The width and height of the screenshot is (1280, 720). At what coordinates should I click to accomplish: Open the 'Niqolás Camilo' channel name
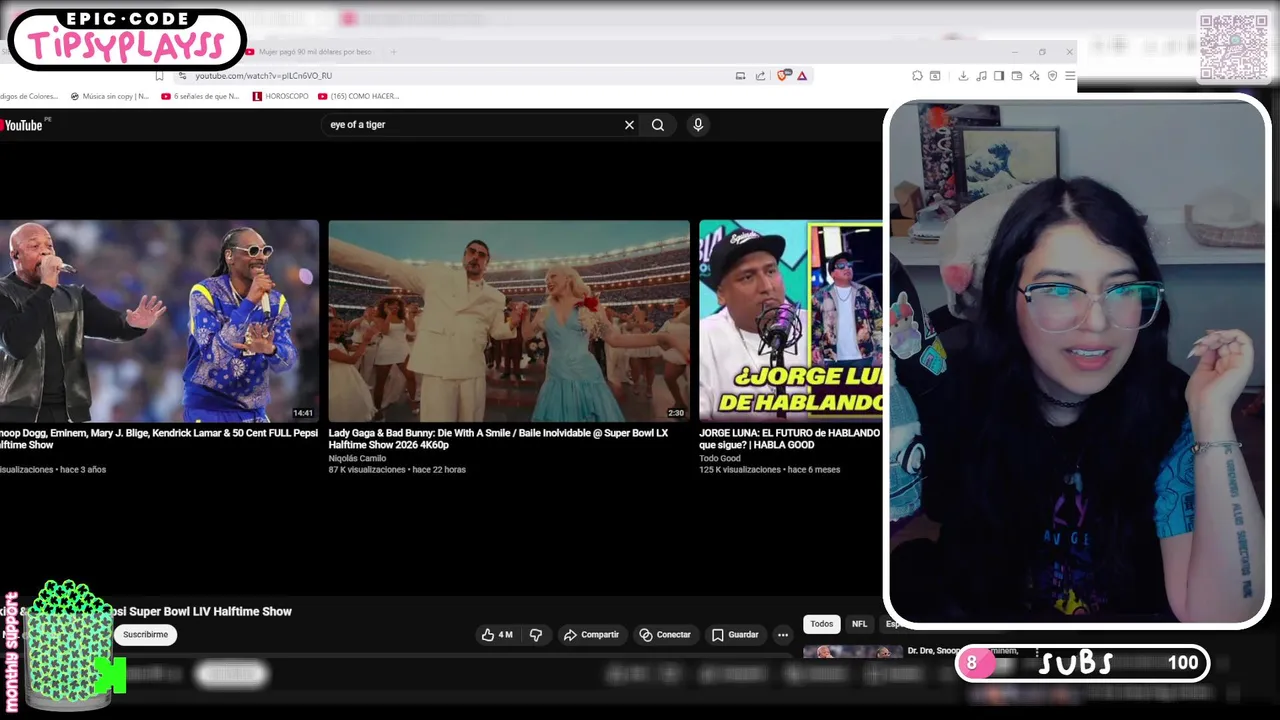(357, 458)
